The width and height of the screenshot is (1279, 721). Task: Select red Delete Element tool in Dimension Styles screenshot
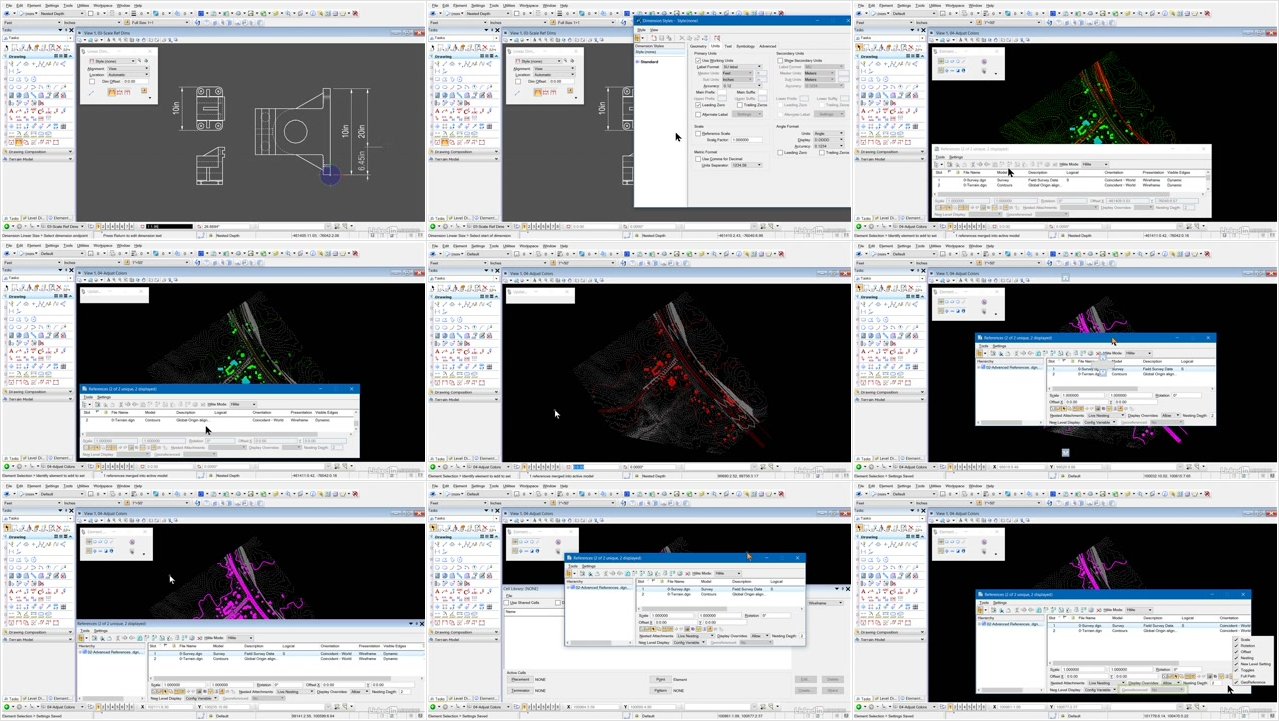[485, 48]
